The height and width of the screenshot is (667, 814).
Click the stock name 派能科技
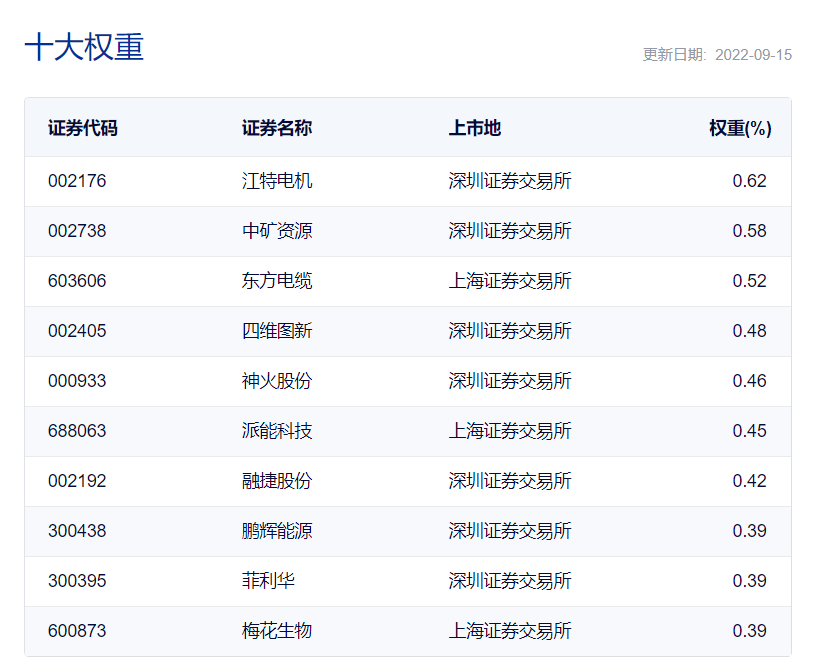277,431
